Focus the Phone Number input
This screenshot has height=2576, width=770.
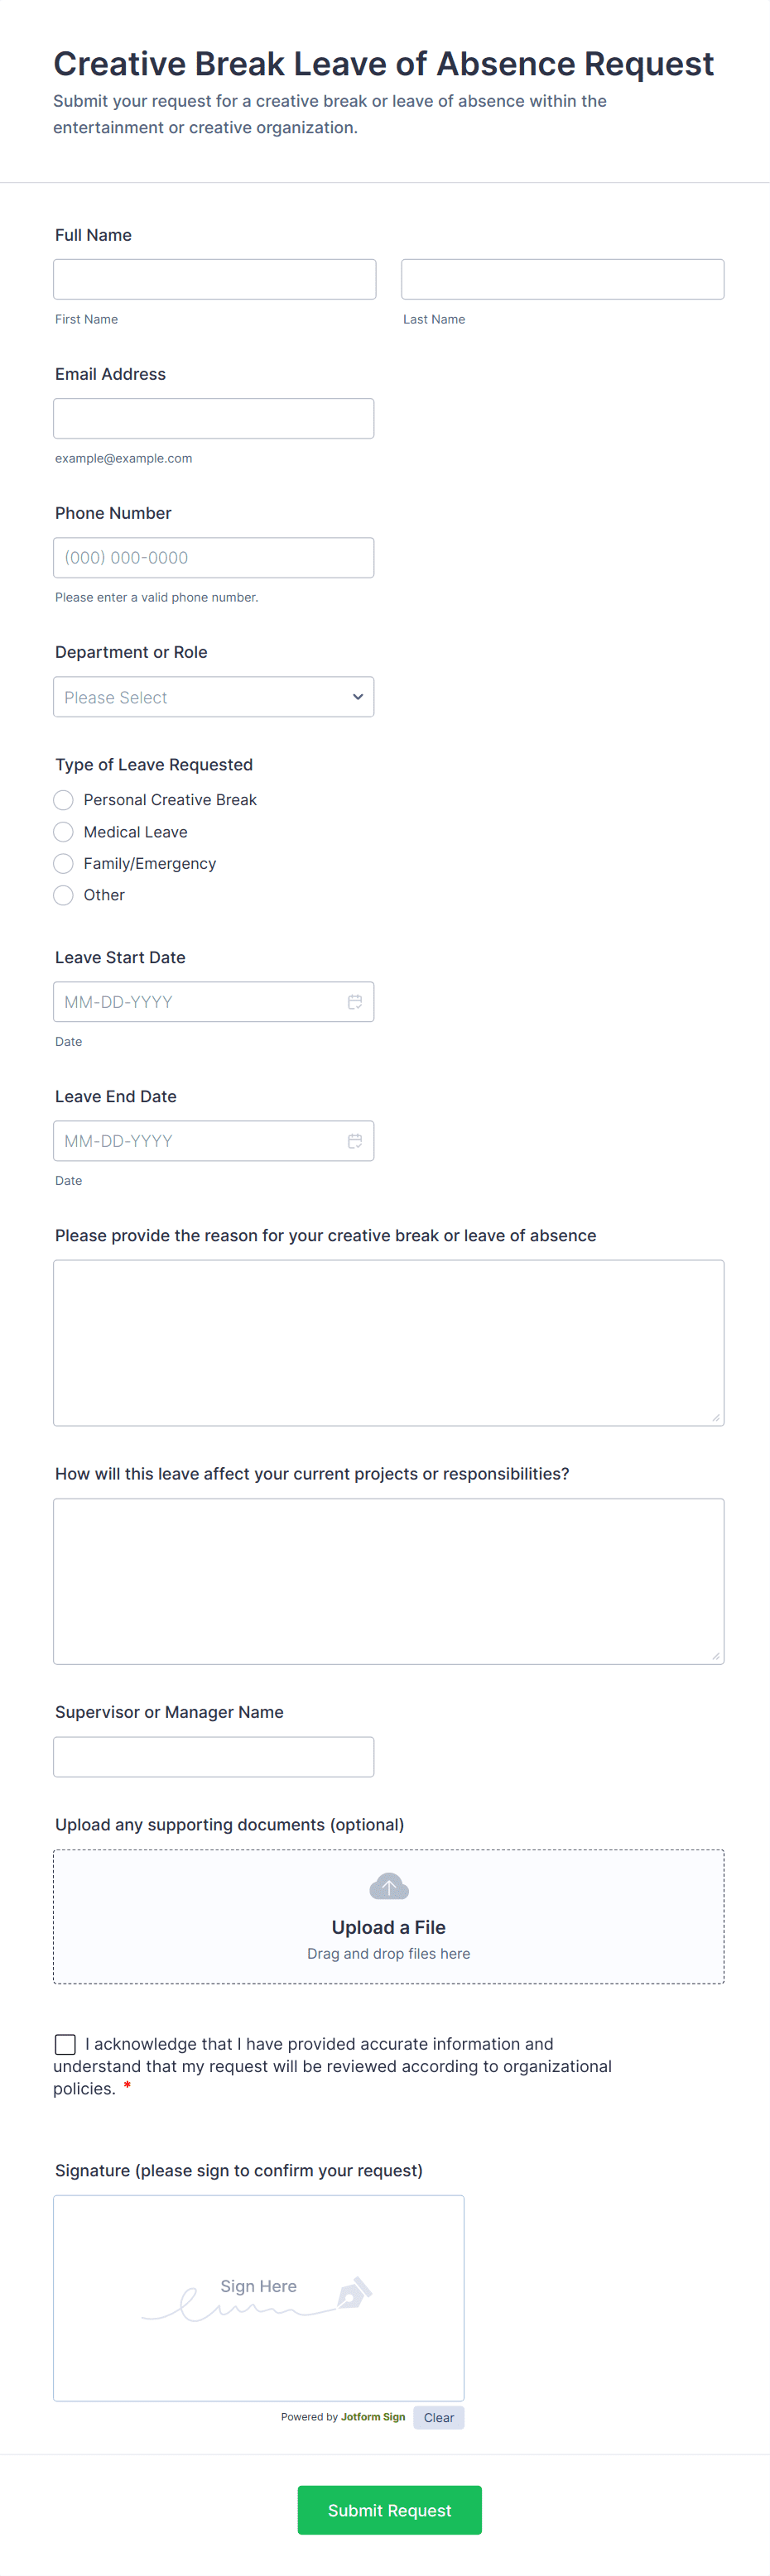coord(213,558)
